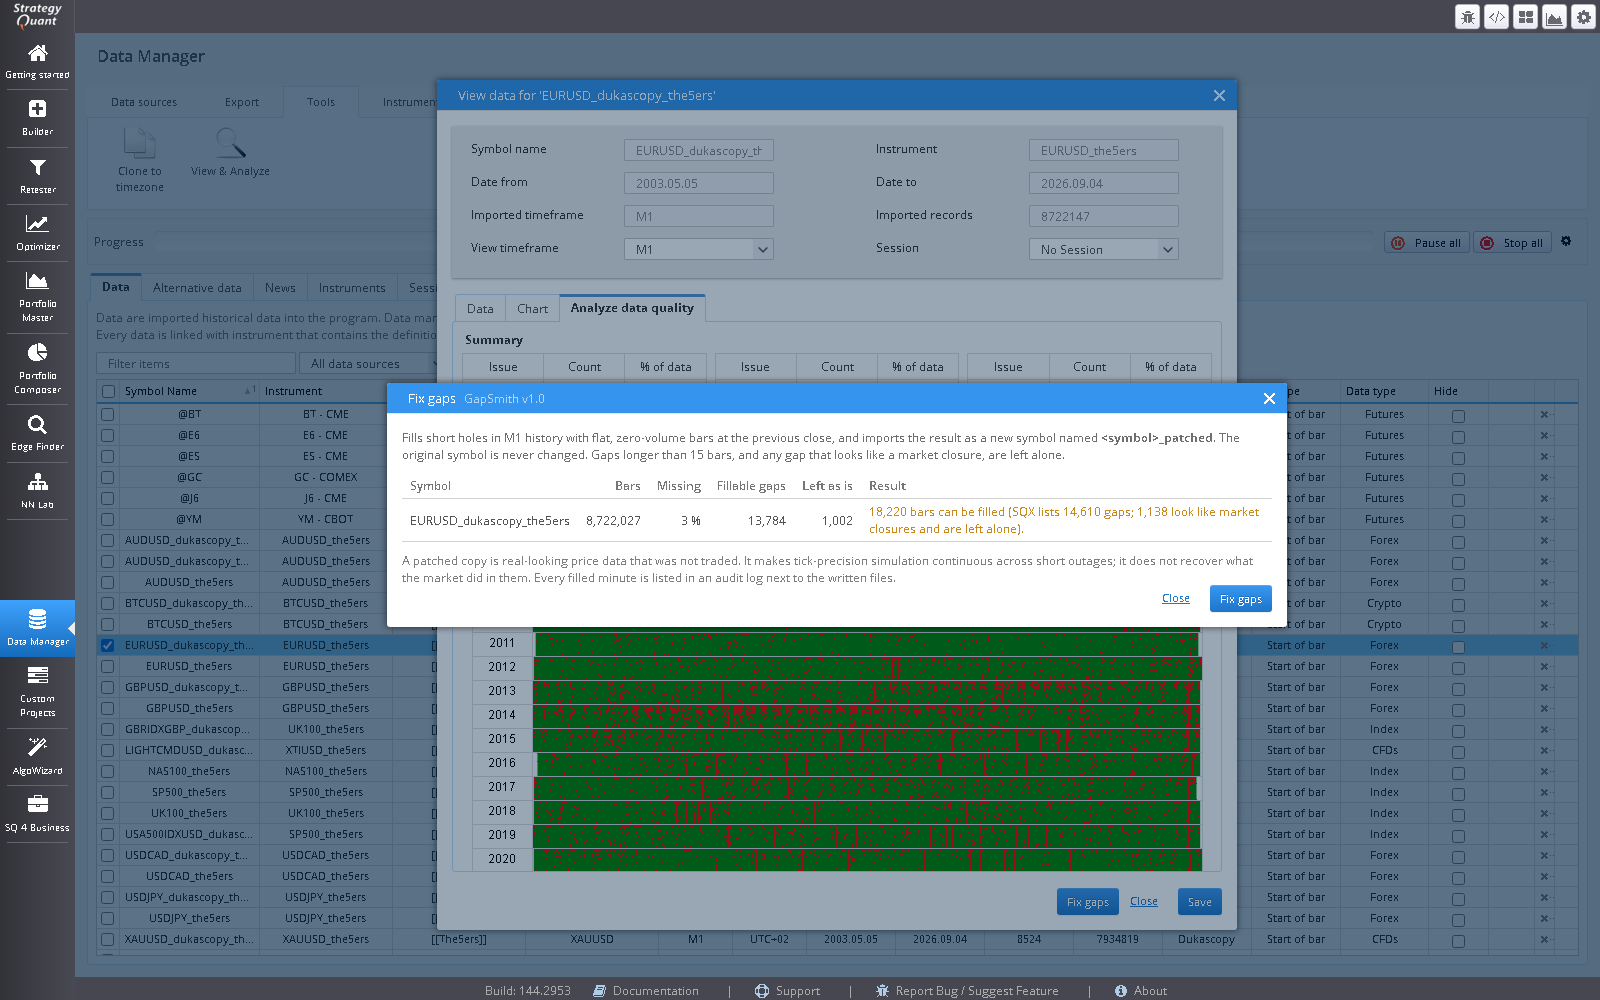Open Alternative data tab
1600x1000 pixels.
(x=197, y=288)
